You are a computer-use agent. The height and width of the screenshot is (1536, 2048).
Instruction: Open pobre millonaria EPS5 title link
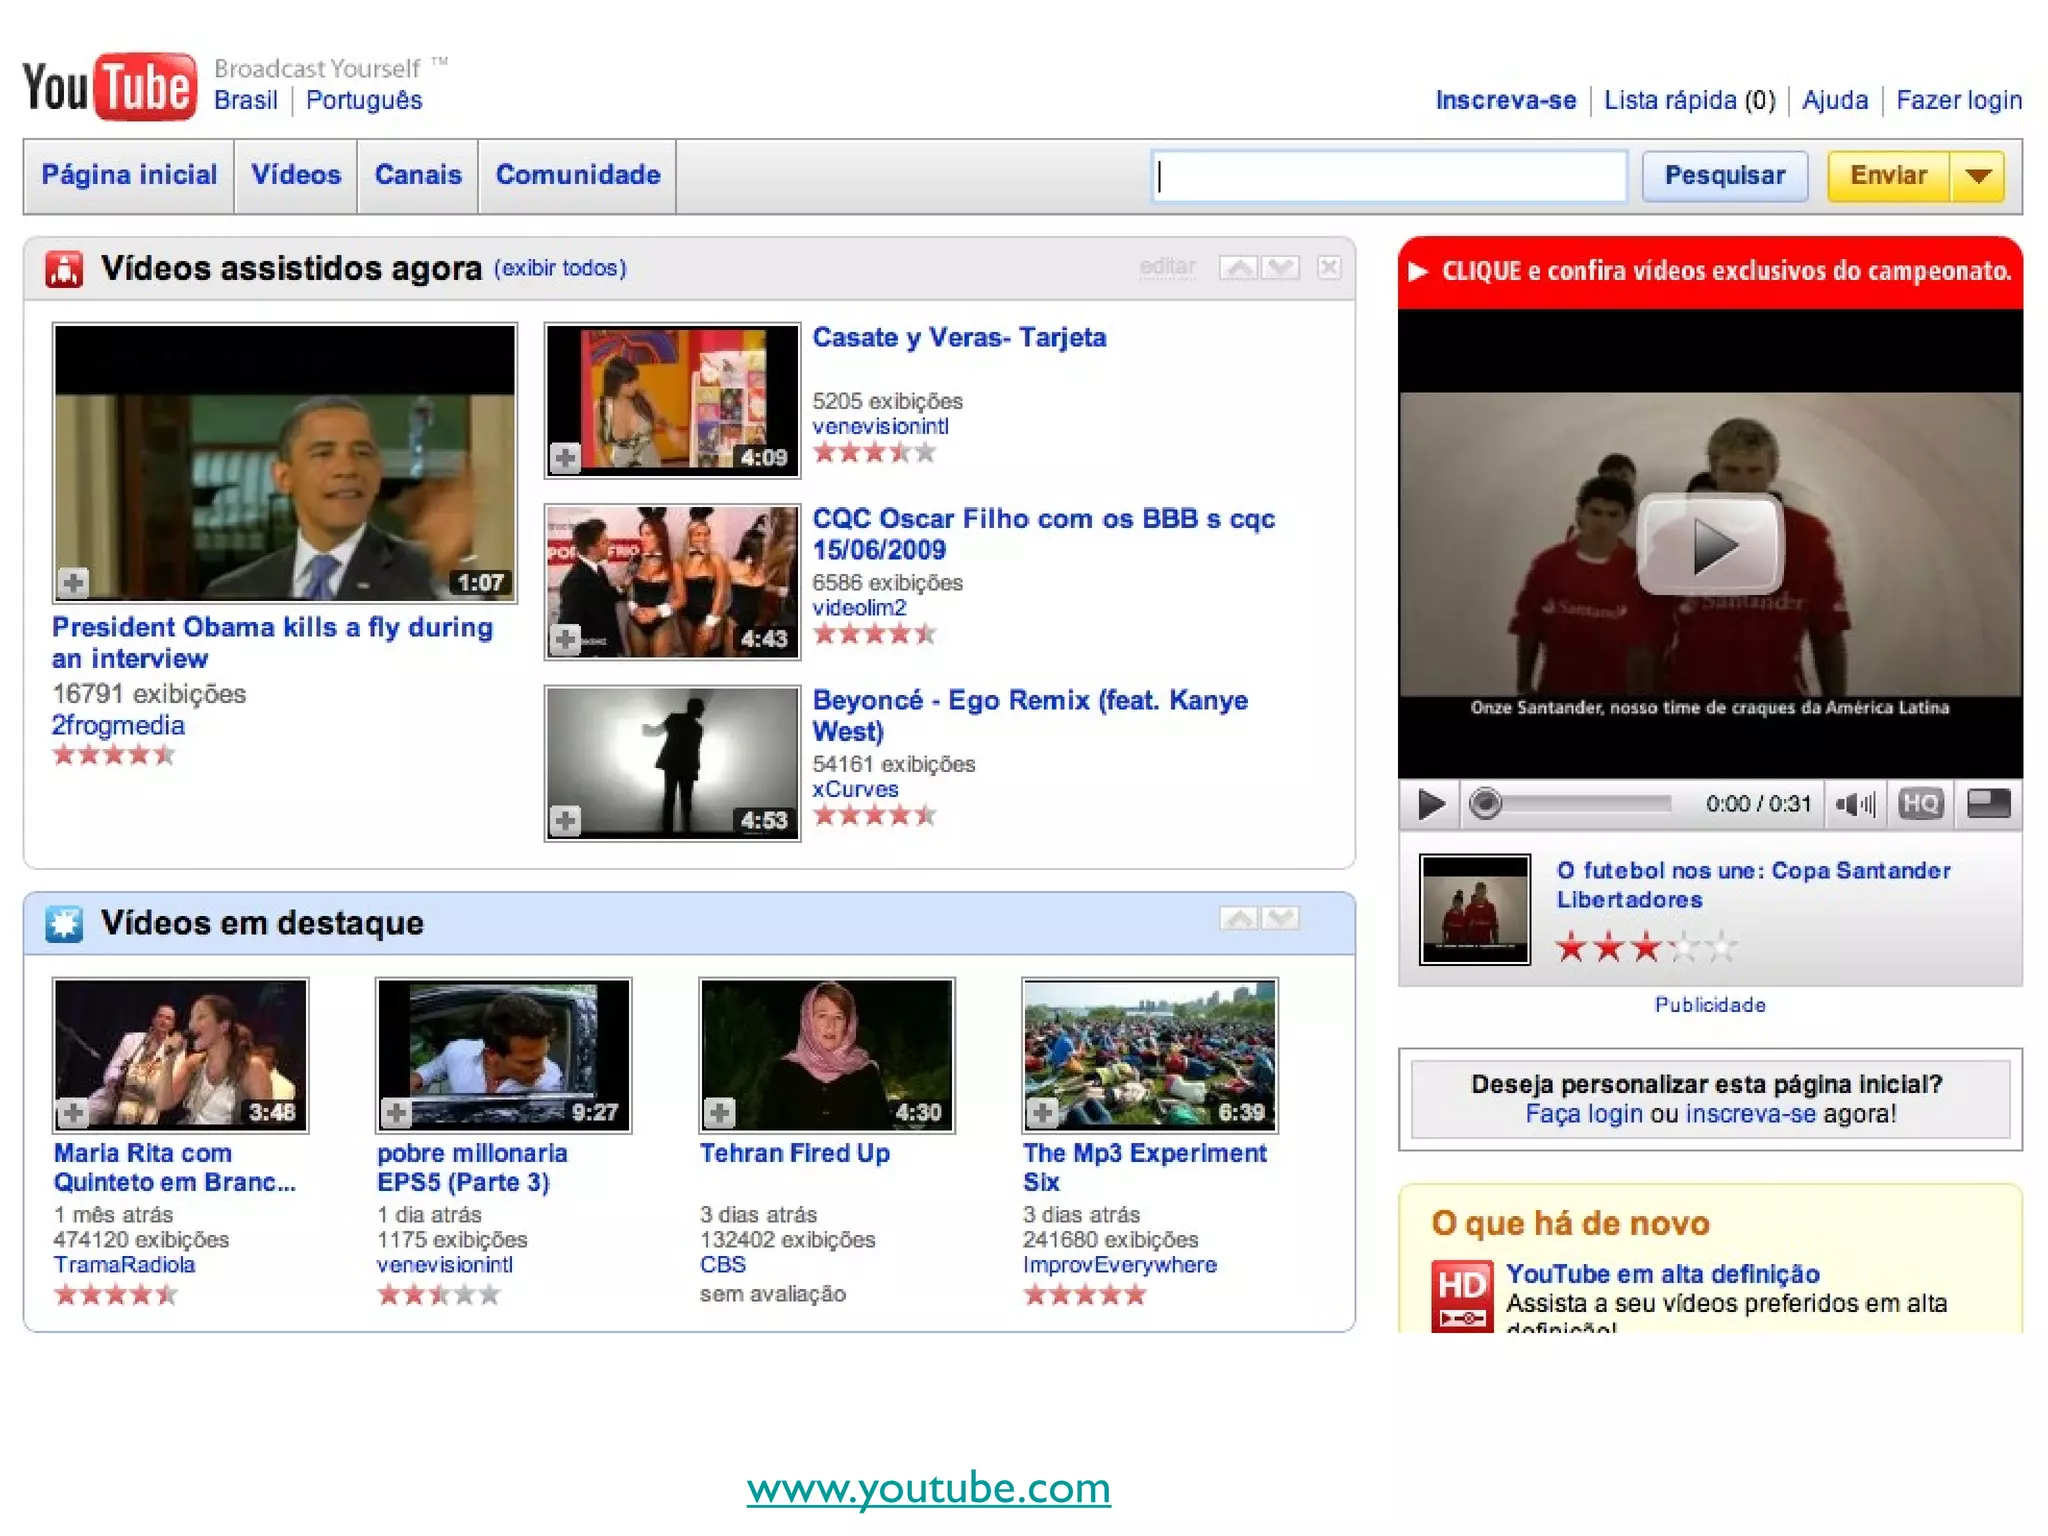(x=472, y=1167)
